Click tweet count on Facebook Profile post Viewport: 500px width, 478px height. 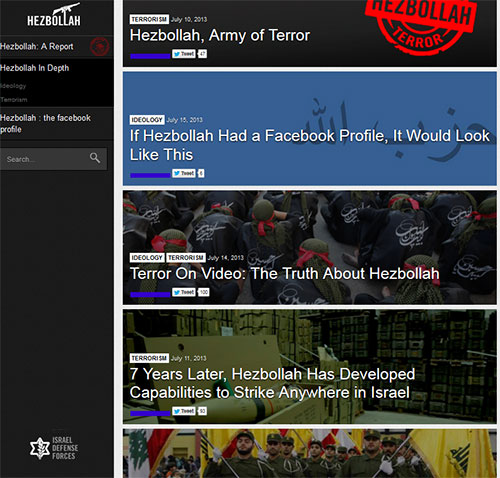click(x=201, y=173)
